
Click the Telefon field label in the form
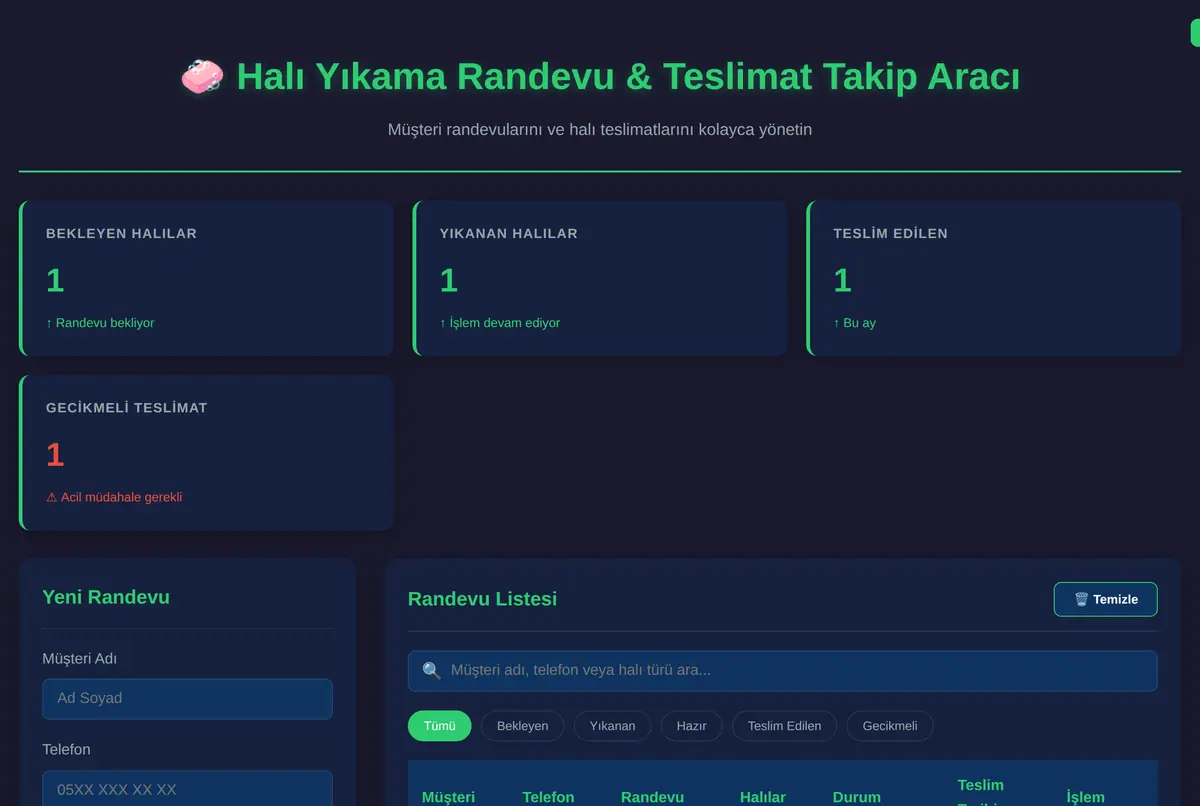click(66, 750)
